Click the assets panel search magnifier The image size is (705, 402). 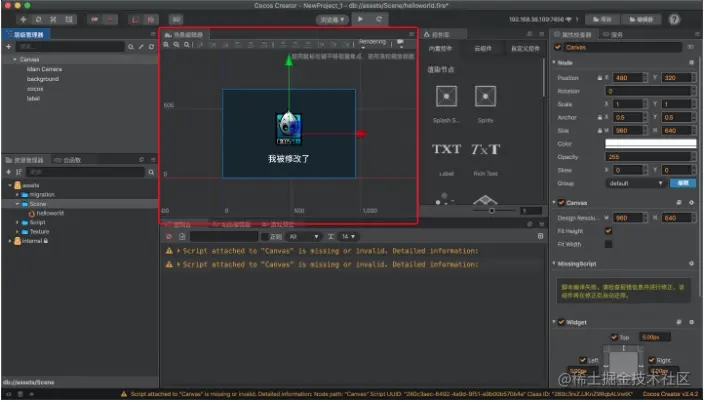(151, 172)
